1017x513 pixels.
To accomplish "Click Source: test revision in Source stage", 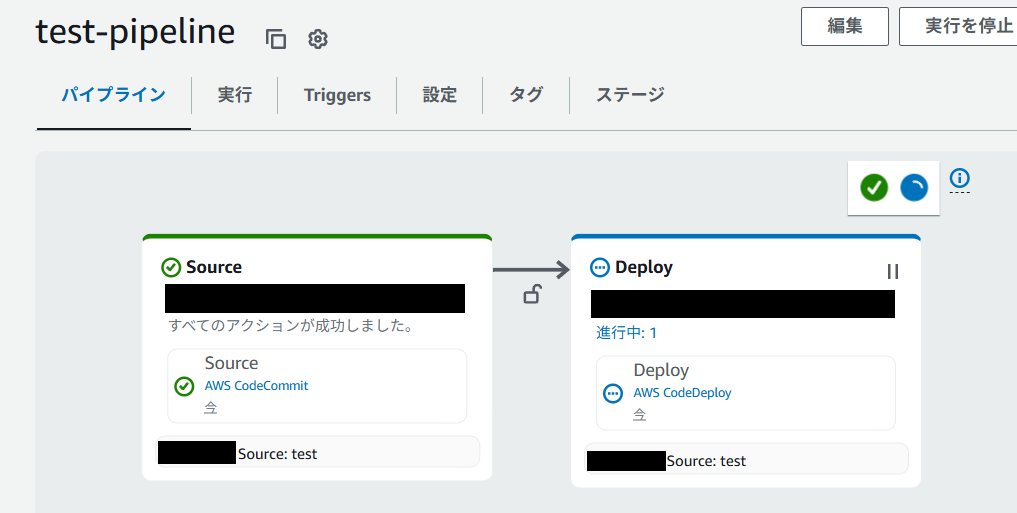I will [x=278, y=453].
